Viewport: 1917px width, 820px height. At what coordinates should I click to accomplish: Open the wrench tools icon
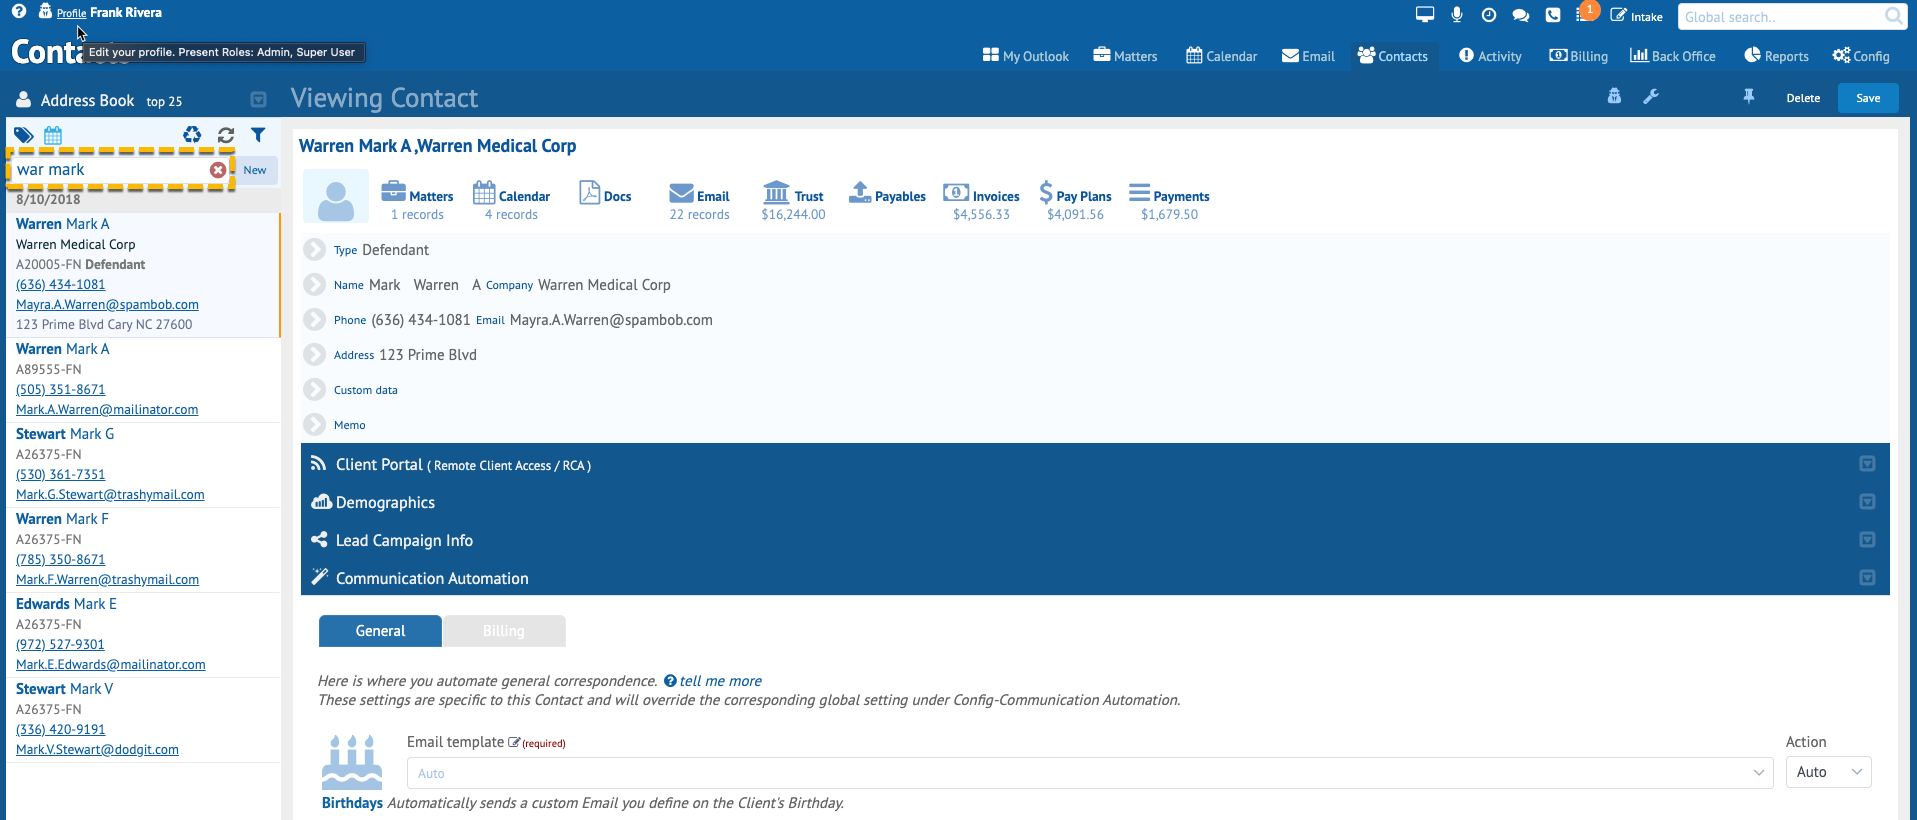(x=1651, y=97)
